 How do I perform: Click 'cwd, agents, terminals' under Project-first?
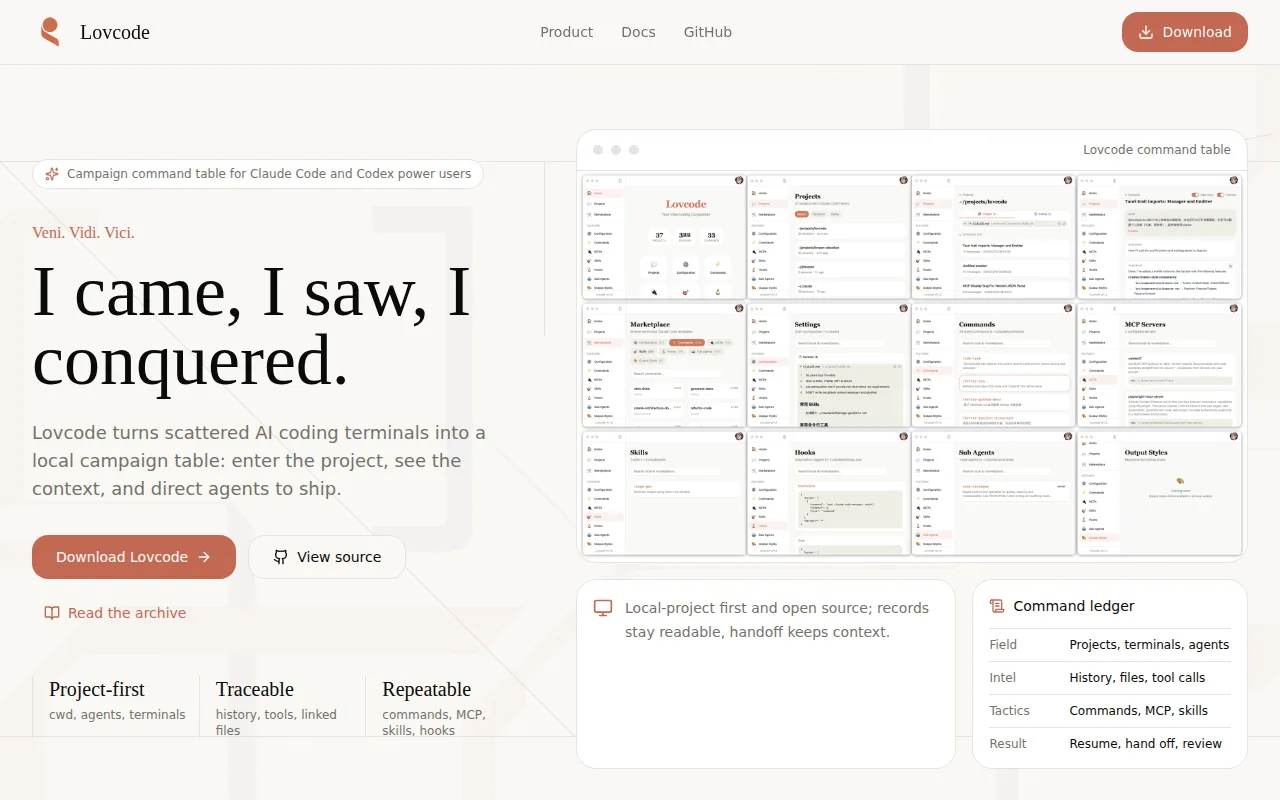coord(117,715)
